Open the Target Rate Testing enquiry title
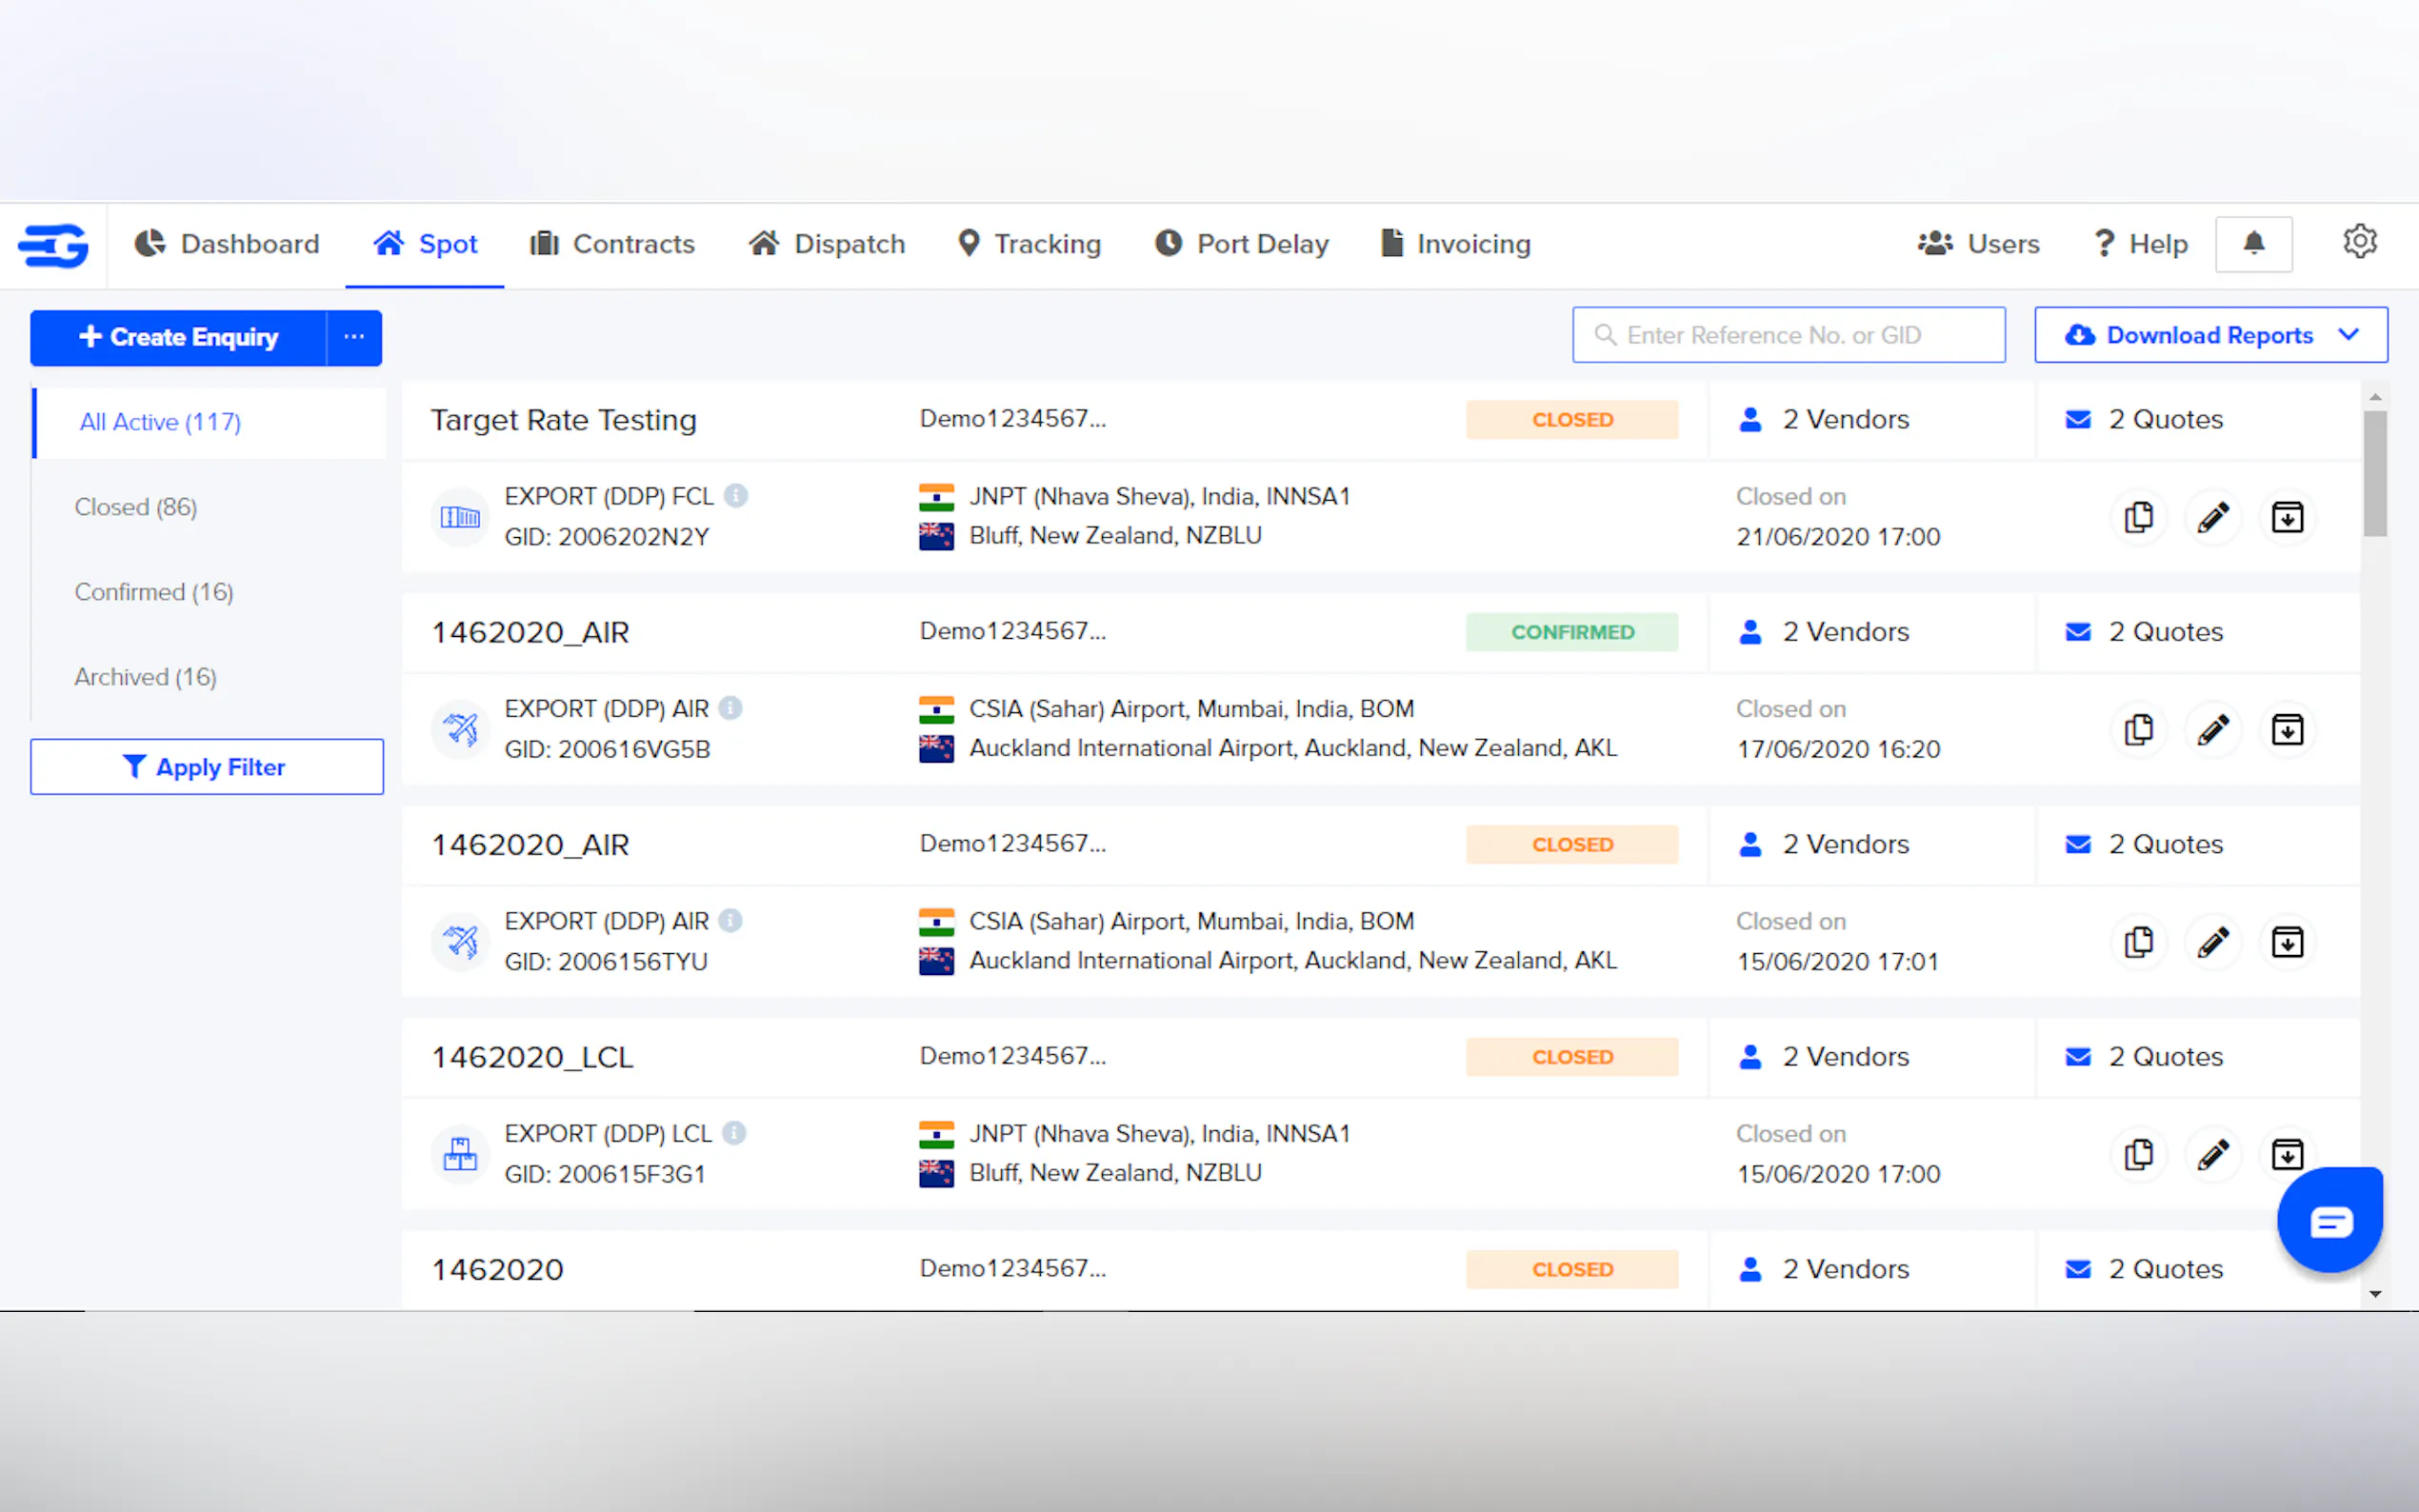 [x=564, y=420]
